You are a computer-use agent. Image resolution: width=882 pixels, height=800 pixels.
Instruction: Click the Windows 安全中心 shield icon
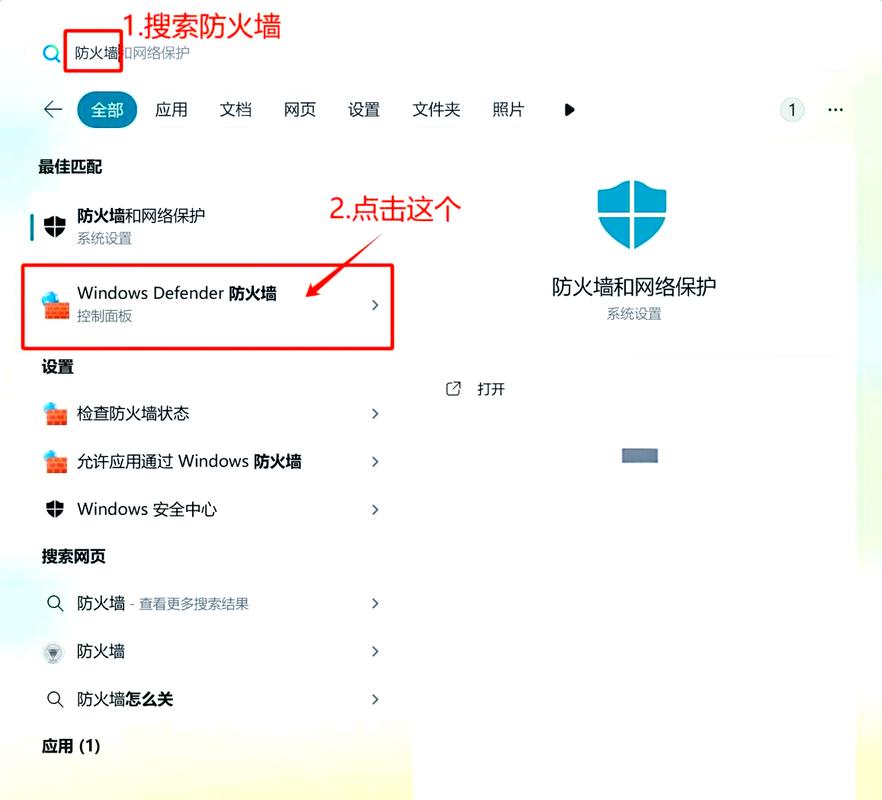[x=55, y=509]
